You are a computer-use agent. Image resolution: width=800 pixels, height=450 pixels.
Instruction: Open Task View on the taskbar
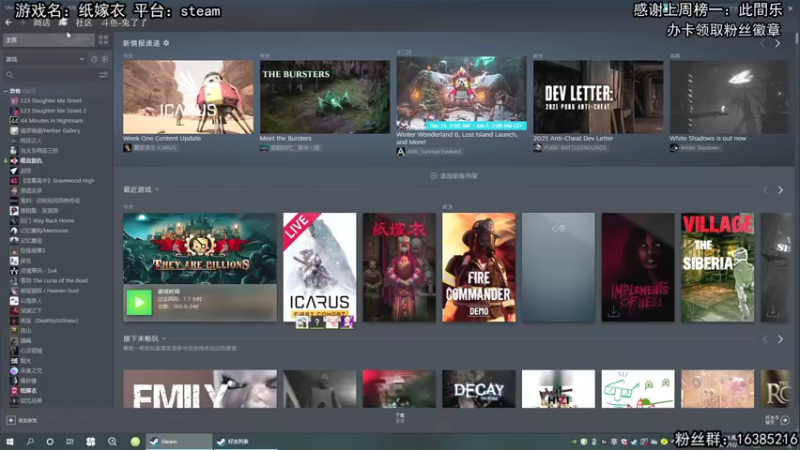pyautogui.click(x=70, y=442)
